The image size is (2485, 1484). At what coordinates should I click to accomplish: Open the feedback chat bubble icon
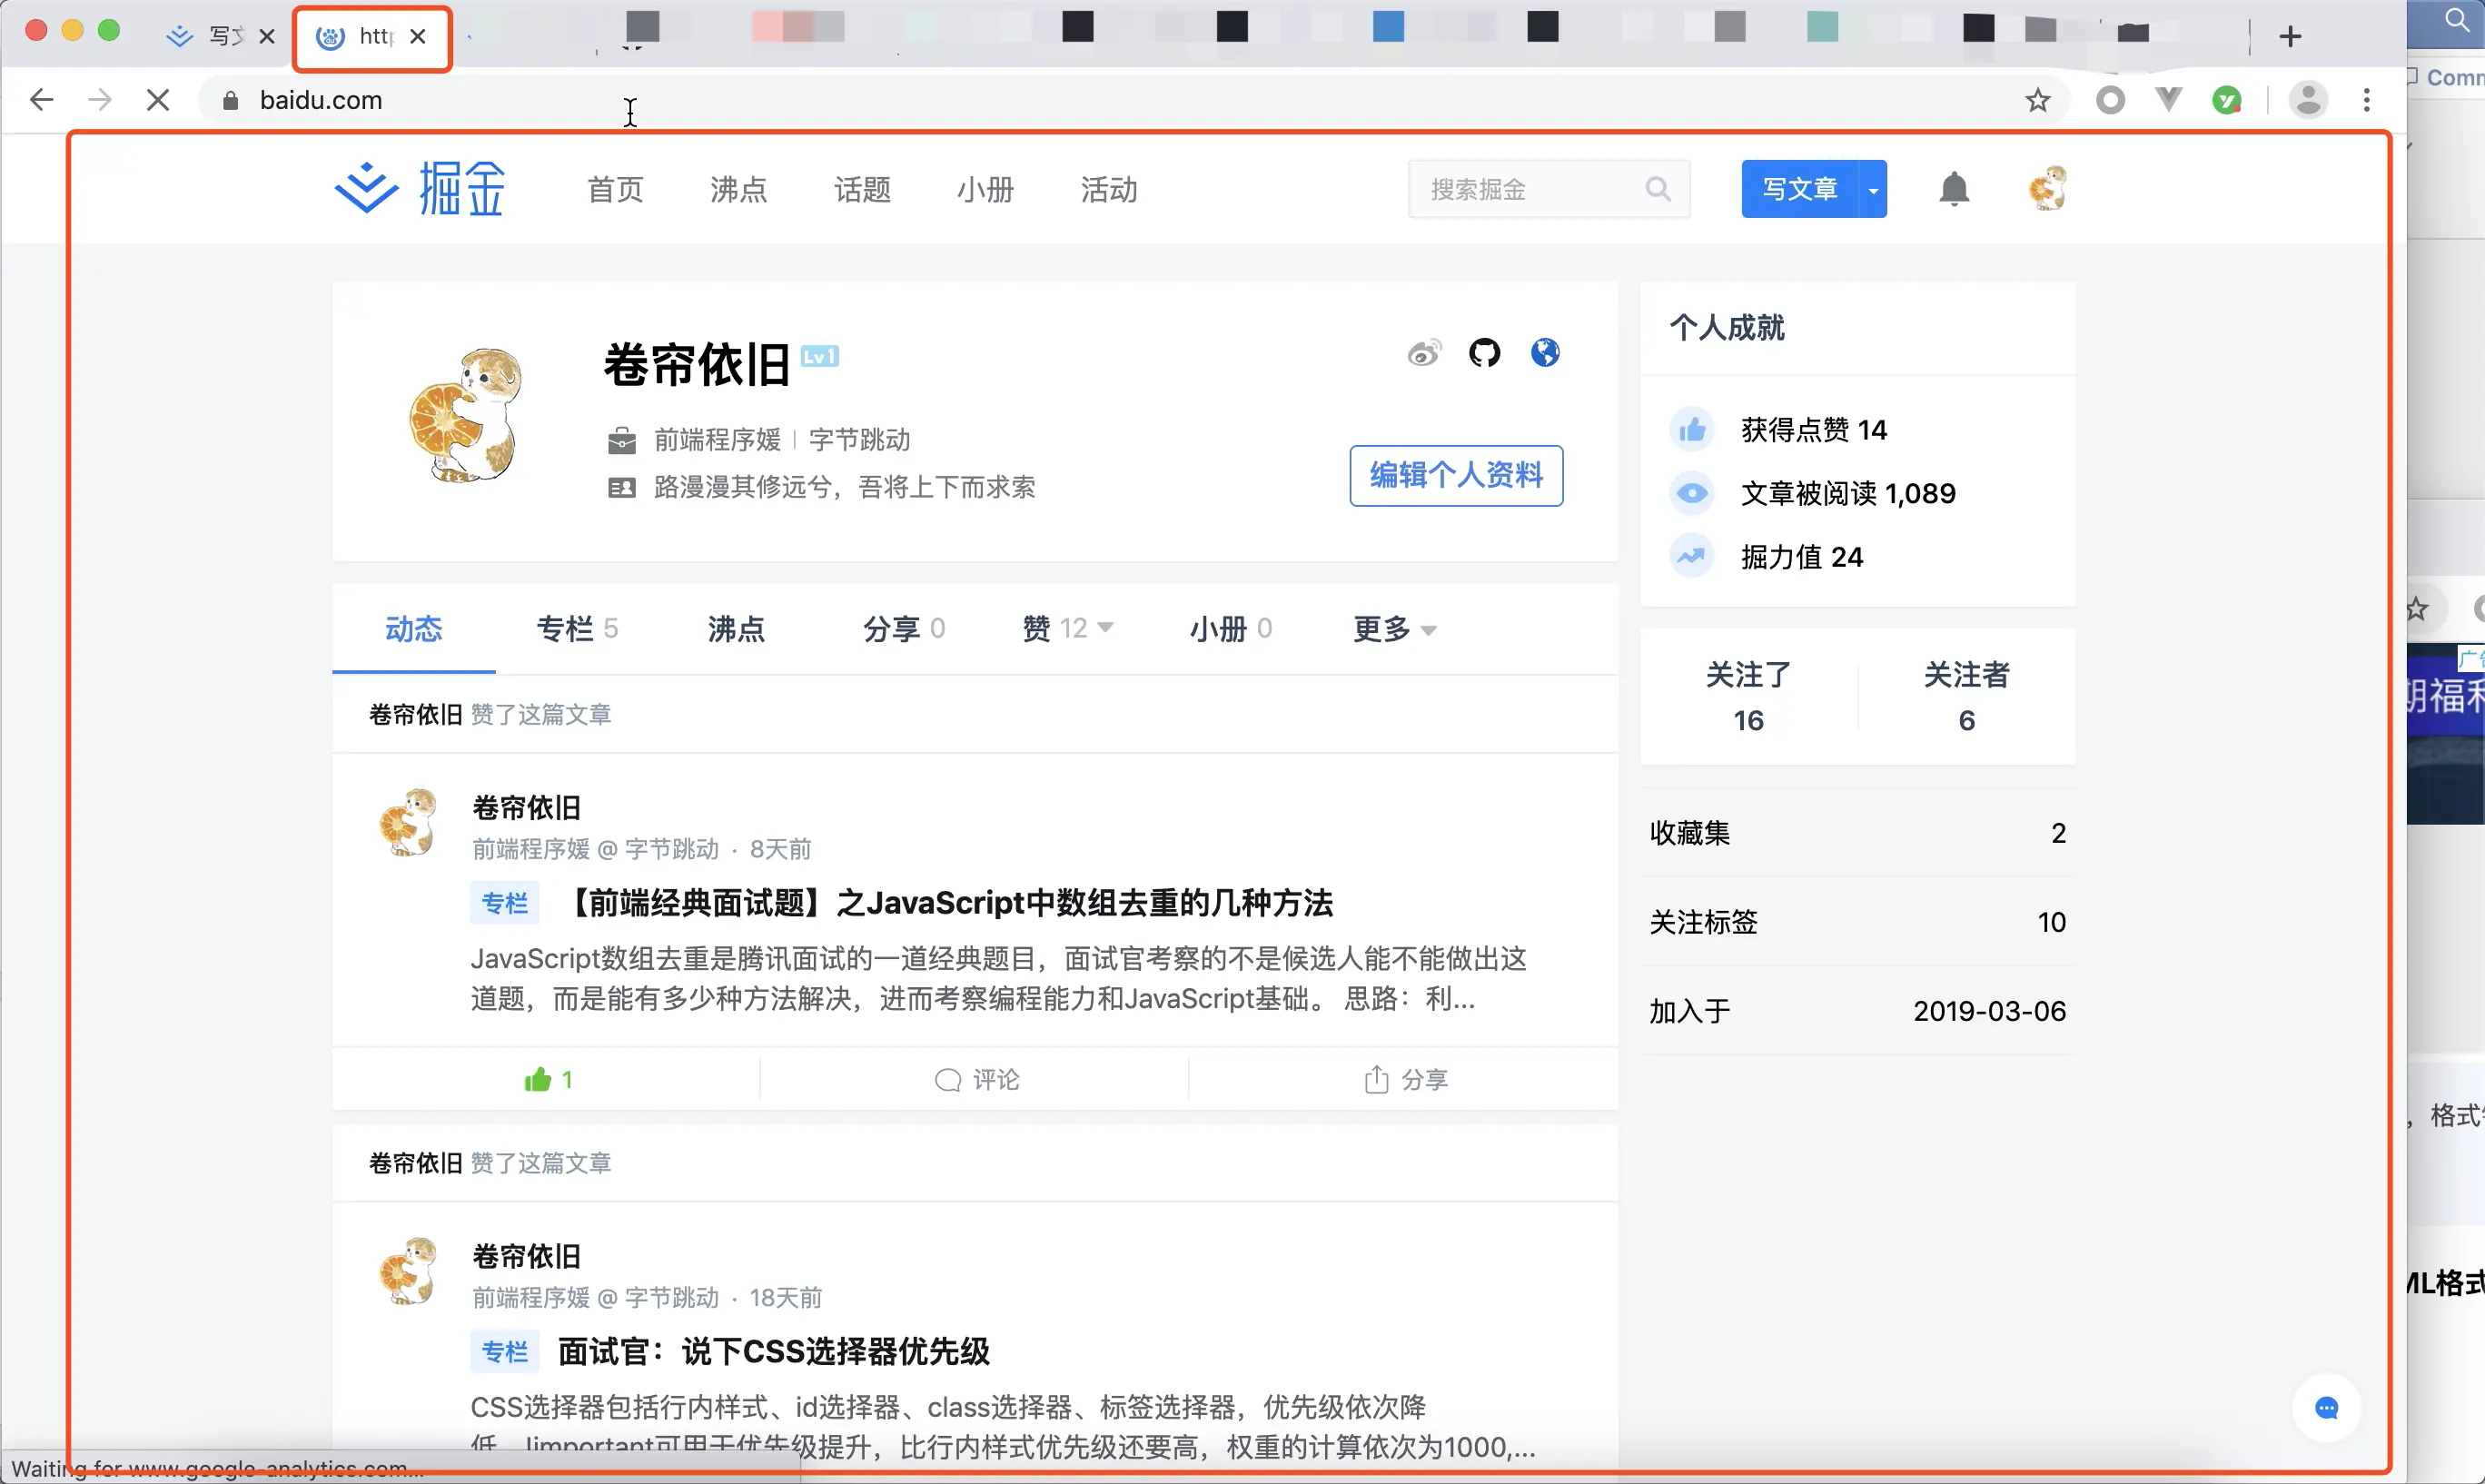(x=2326, y=1408)
